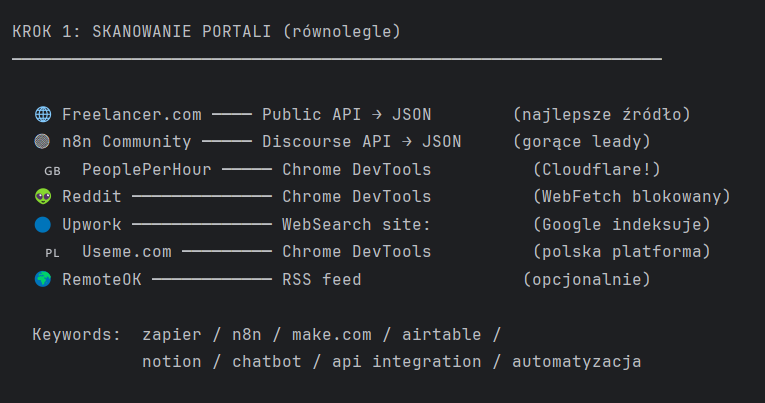Select the 'Discourse API → JSON' text
Screen dimensions: 765x403
(x=361, y=142)
